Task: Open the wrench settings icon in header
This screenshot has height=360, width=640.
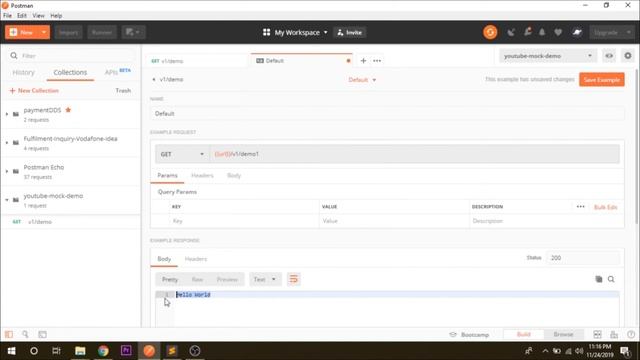Action: pyautogui.click(x=527, y=32)
